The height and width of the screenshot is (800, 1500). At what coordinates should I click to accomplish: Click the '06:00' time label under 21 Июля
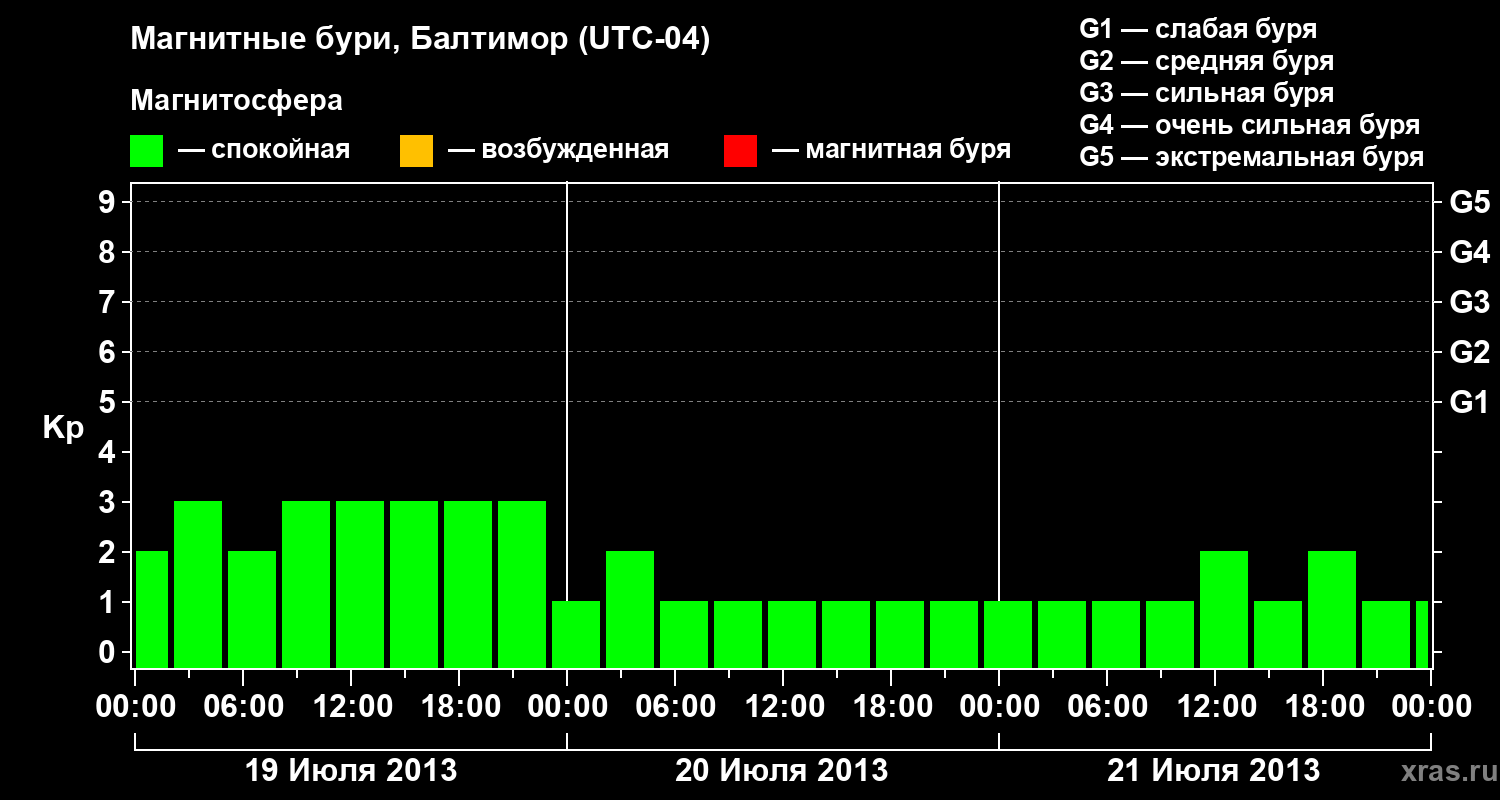point(1107,707)
